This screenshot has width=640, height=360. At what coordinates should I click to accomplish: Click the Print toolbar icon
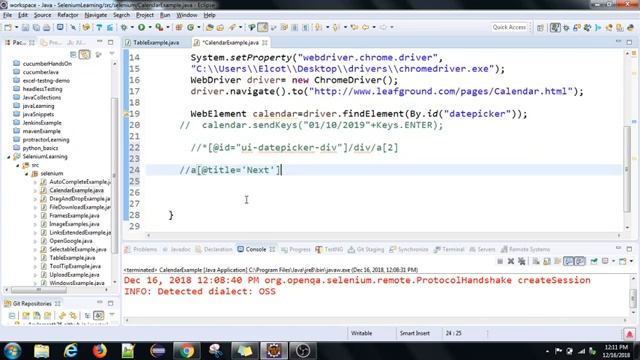tap(47, 27)
